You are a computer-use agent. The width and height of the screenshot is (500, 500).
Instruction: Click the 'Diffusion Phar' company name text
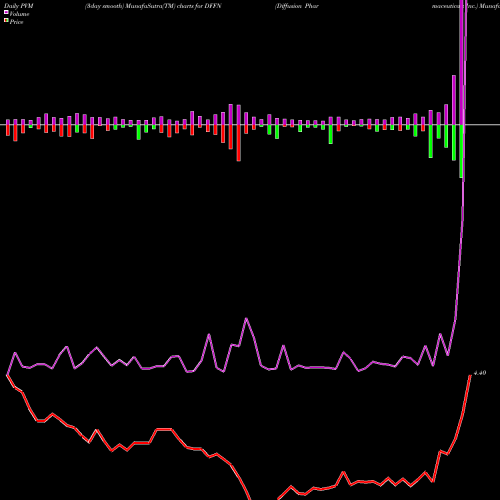(x=297, y=6)
